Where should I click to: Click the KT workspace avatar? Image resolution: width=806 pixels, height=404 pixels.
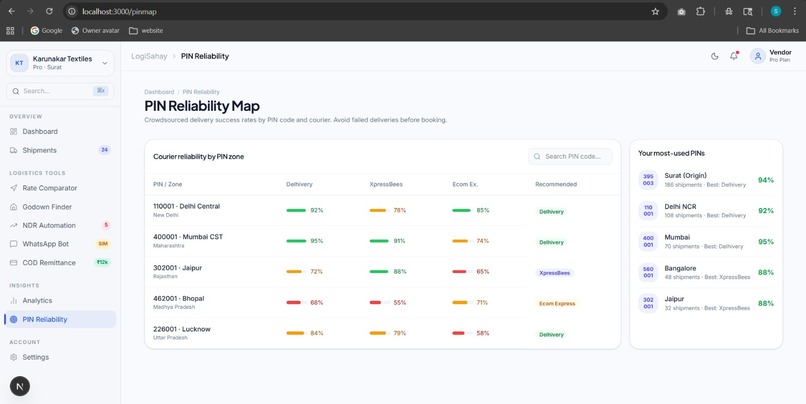point(19,63)
